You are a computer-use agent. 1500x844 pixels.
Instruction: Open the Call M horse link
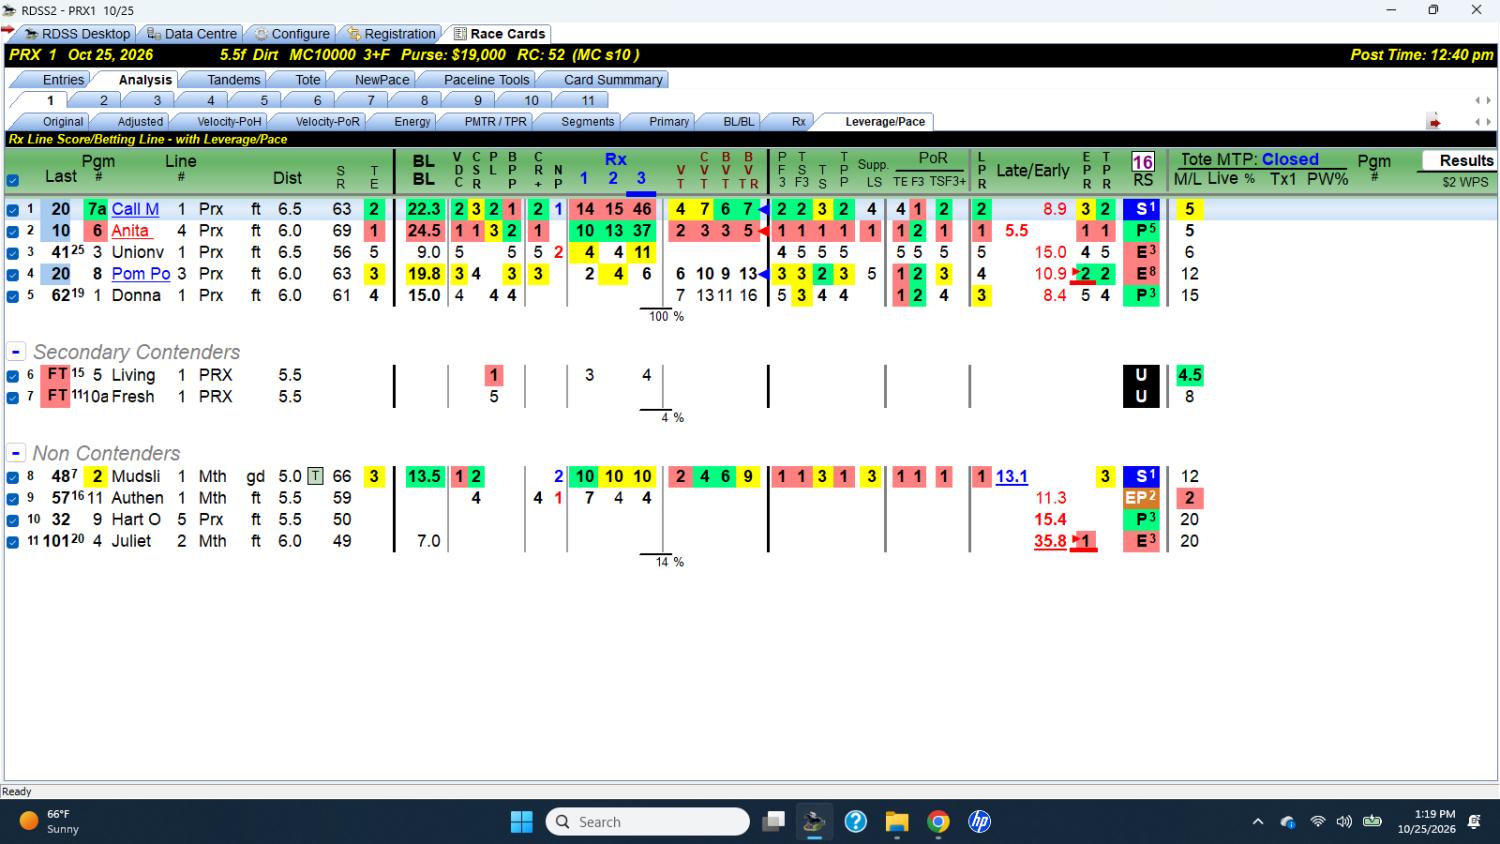(135, 209)
